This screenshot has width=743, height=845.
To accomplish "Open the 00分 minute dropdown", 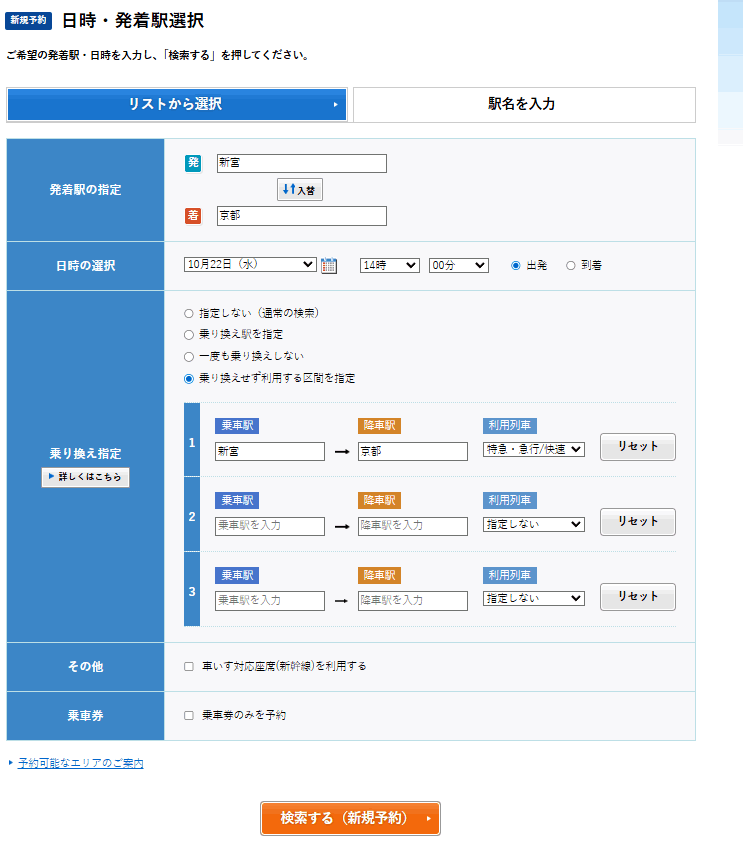I will point(458,265).
